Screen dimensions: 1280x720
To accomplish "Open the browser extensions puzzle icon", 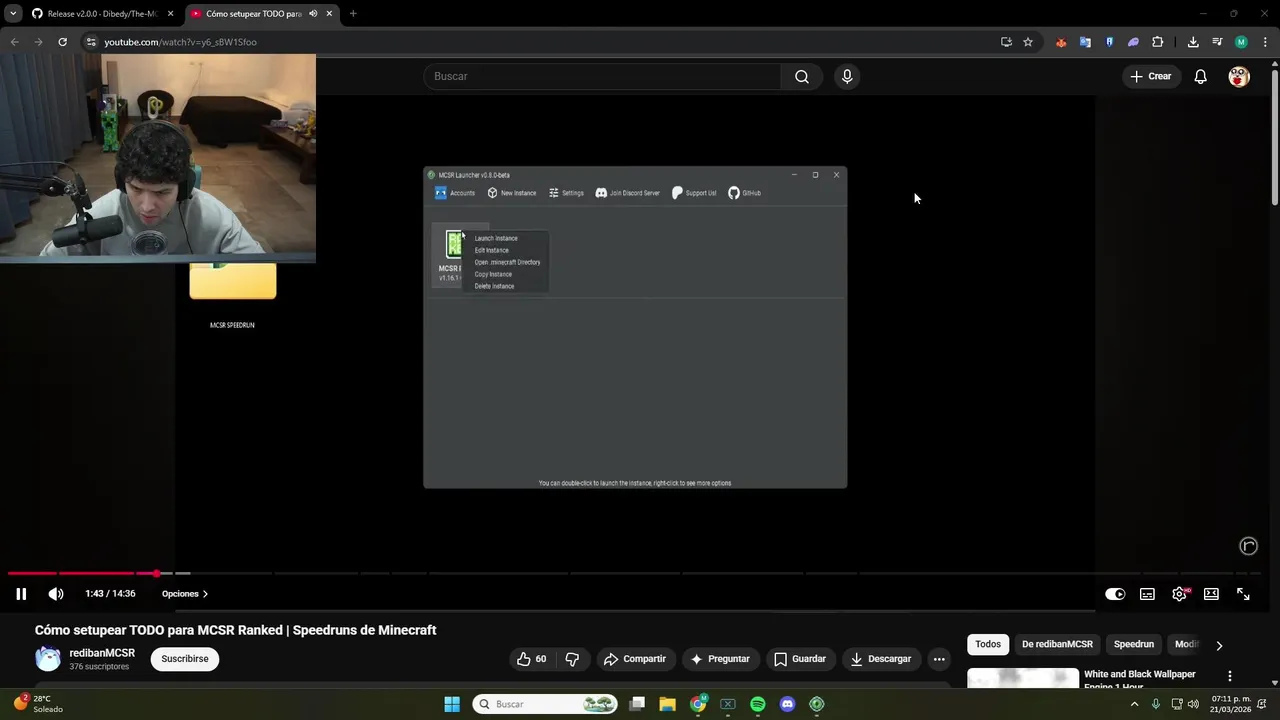I will coord(1158,42).
